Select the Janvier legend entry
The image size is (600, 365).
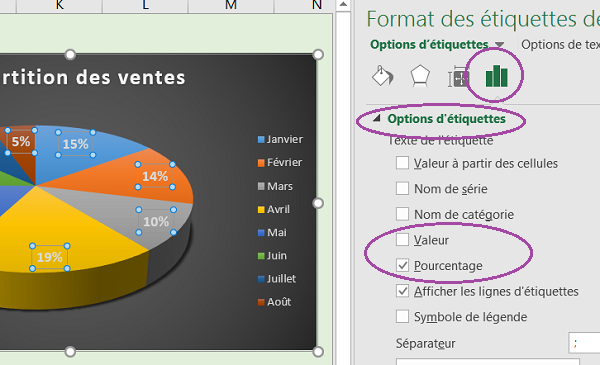(280, 139)
